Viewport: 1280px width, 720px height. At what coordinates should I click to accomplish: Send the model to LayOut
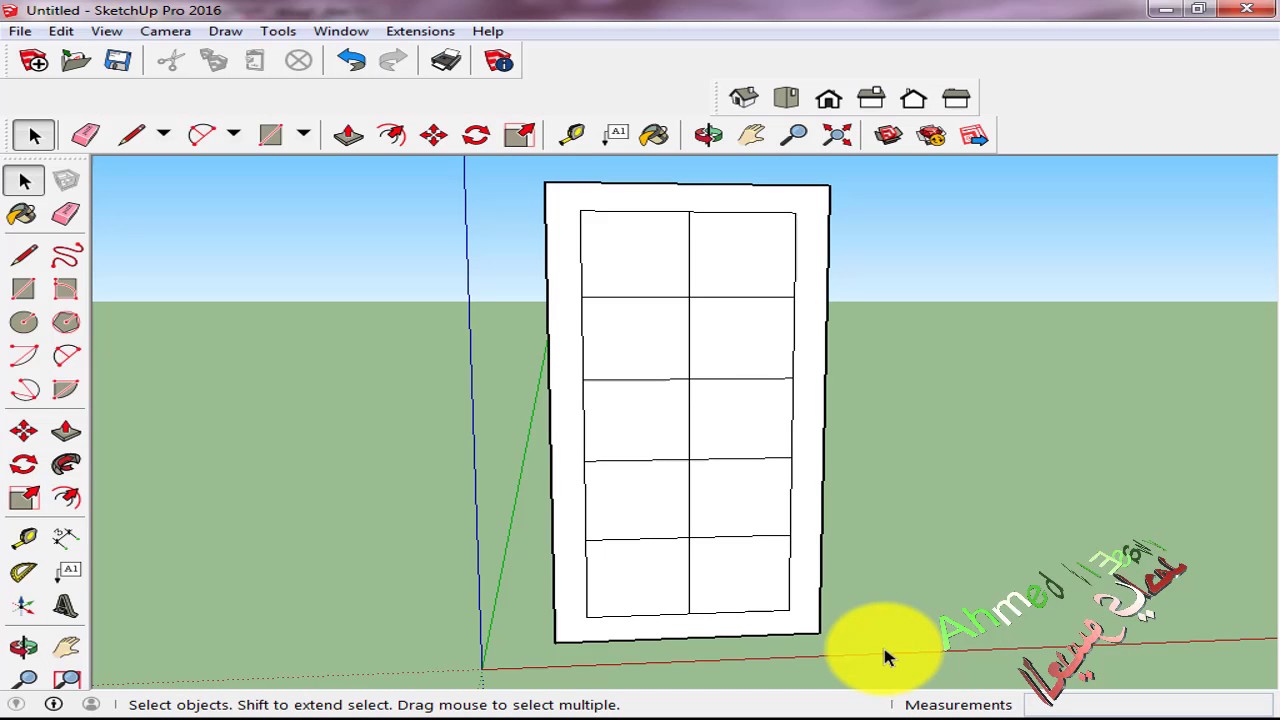(973, 135)
